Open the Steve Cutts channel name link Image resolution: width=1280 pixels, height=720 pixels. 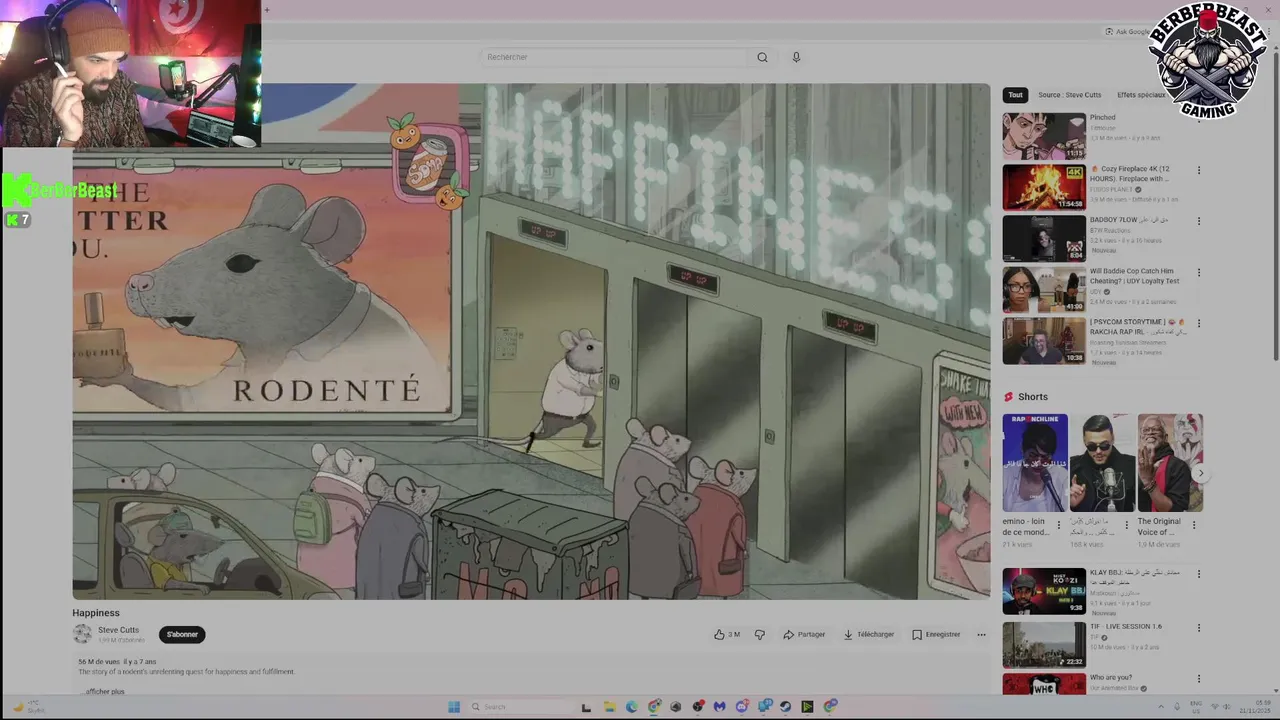pos(118,630)
